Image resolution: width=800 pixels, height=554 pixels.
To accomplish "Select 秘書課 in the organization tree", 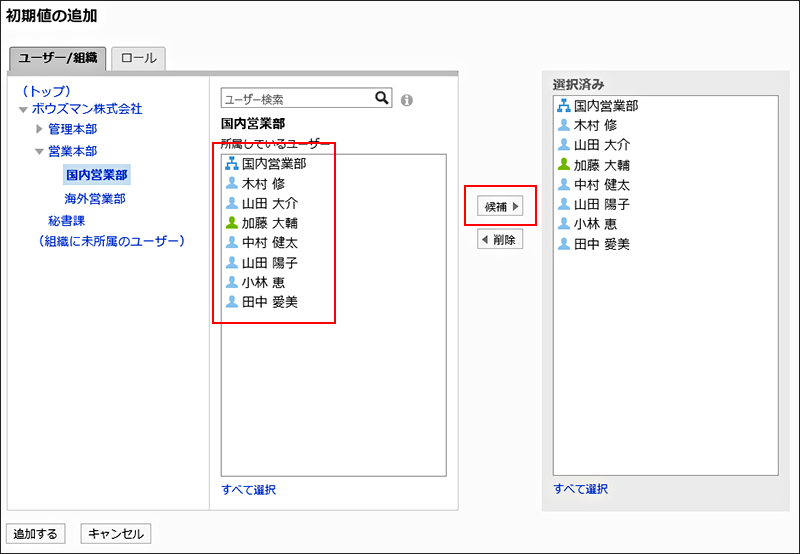I will [x=66, y=221].
